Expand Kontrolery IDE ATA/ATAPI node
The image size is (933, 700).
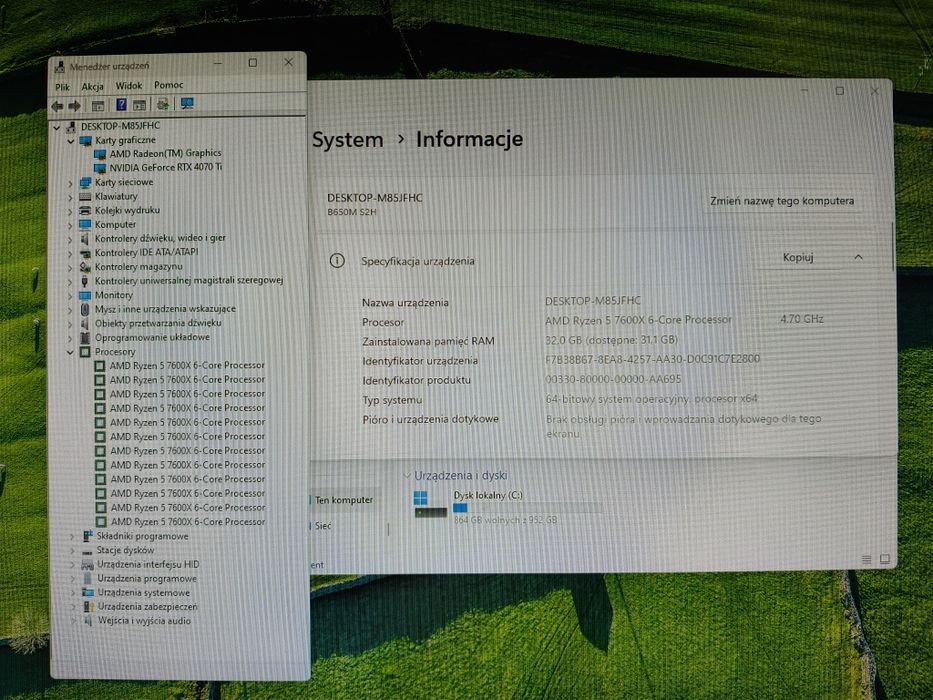(x=70, y=254)
